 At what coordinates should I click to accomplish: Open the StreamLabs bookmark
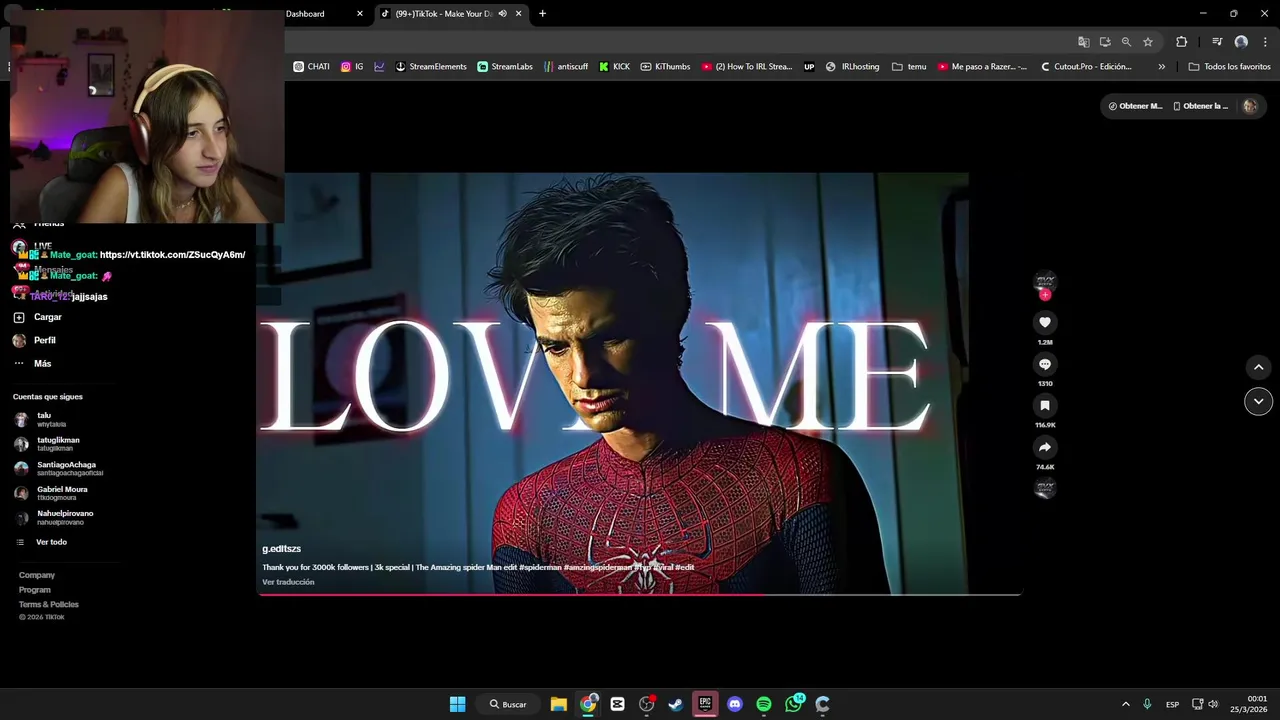point(505,67)
